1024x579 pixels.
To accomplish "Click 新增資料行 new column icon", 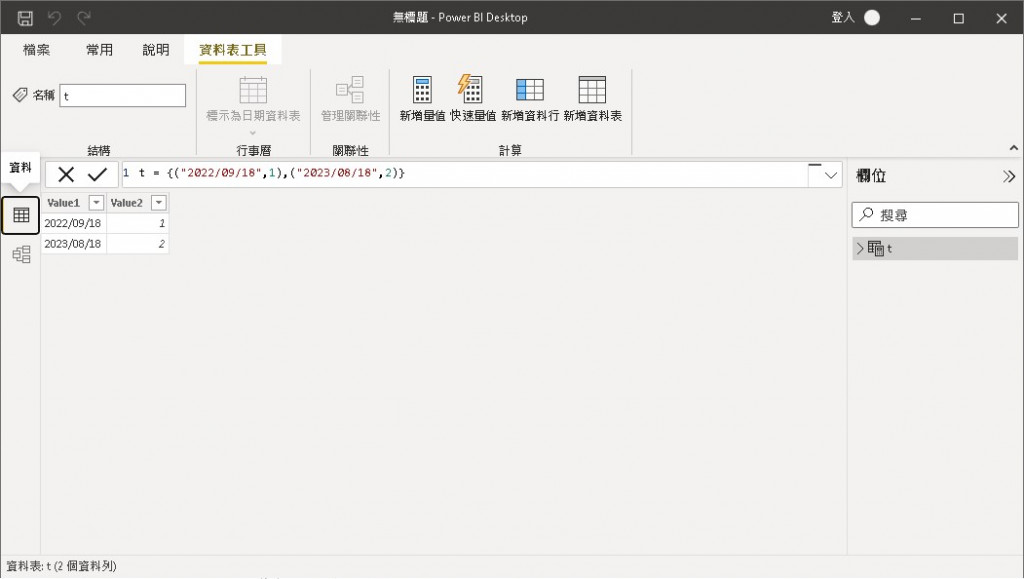I will (x=530, y=89).
